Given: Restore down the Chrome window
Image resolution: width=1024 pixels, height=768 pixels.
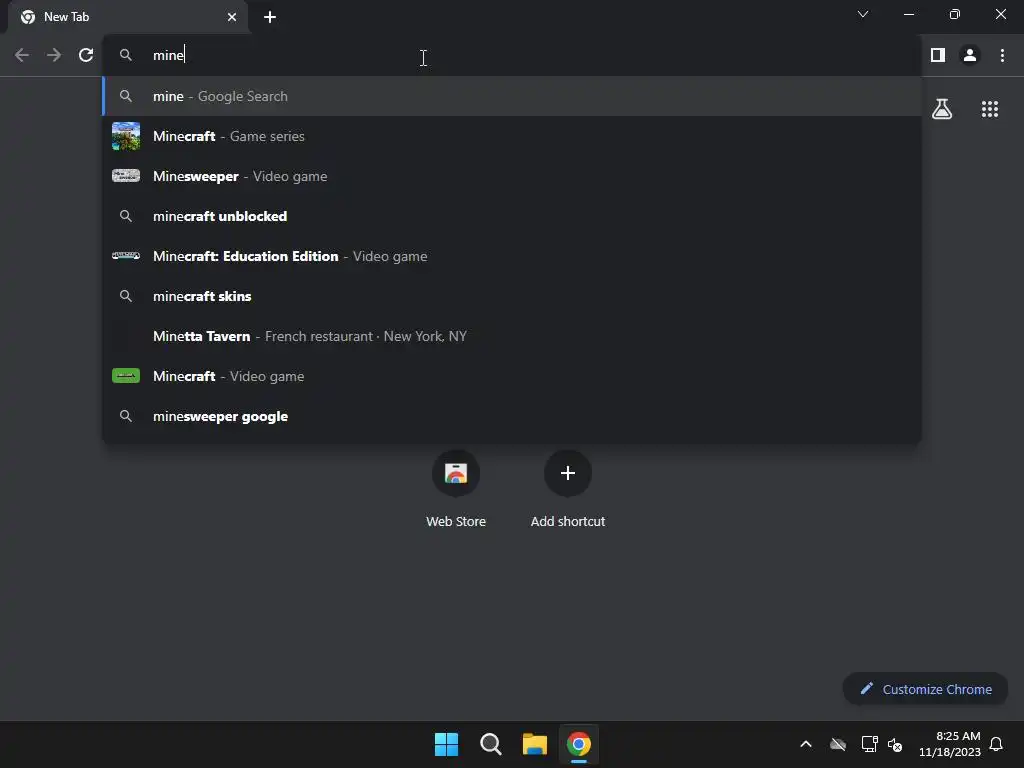Looking at the screenshot, I should [x=954, y=14].
